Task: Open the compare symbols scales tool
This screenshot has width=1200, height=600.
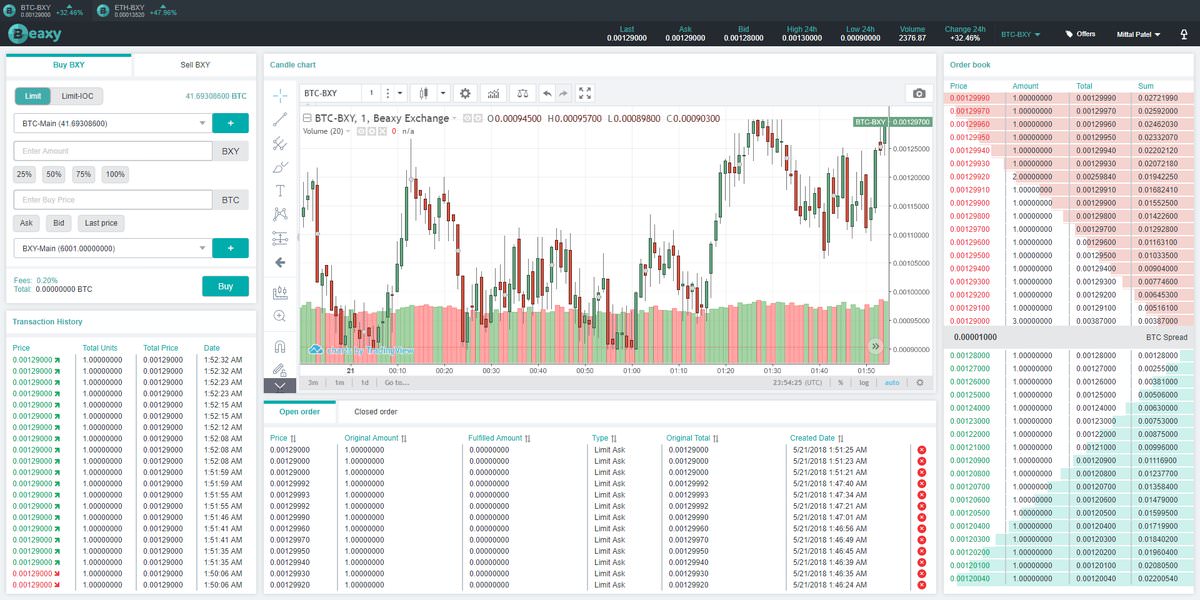Action: tap(521, 93)
